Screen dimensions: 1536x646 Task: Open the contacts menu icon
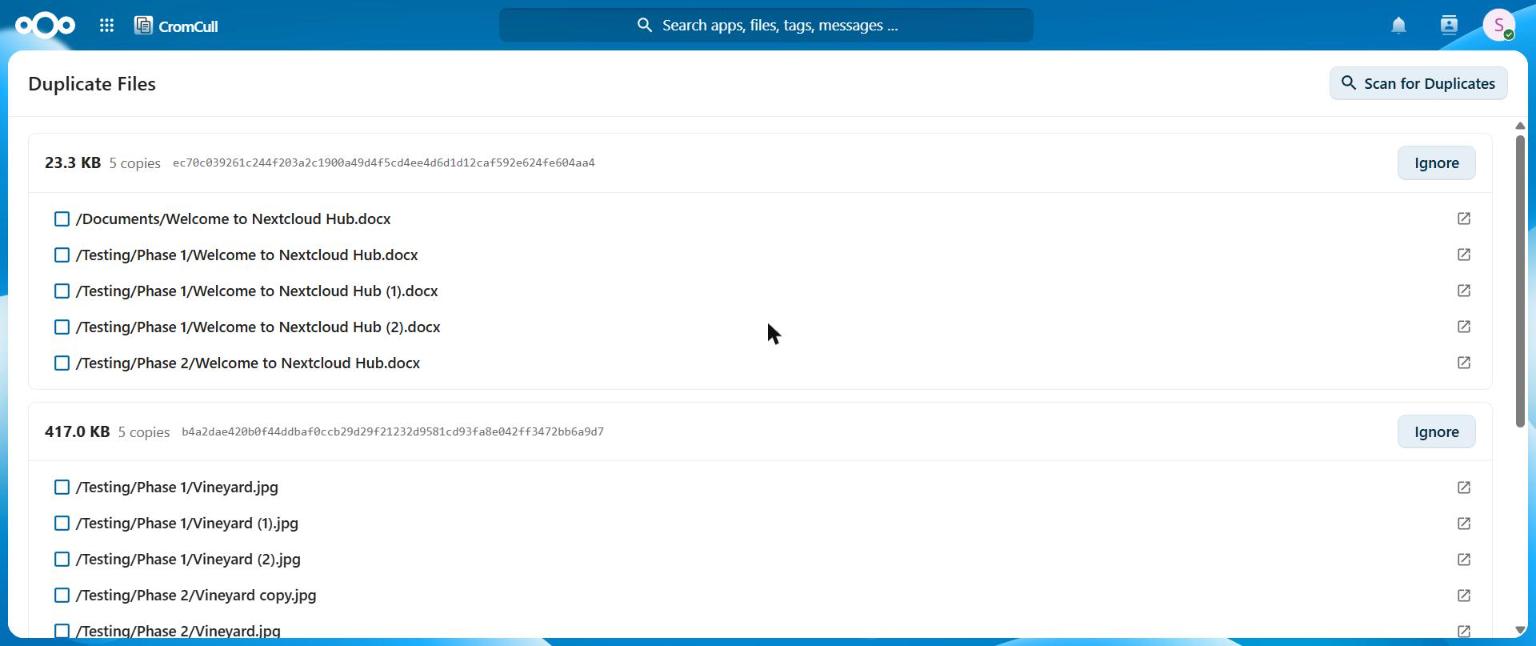pyautogui.click(x=1449, y=25)
